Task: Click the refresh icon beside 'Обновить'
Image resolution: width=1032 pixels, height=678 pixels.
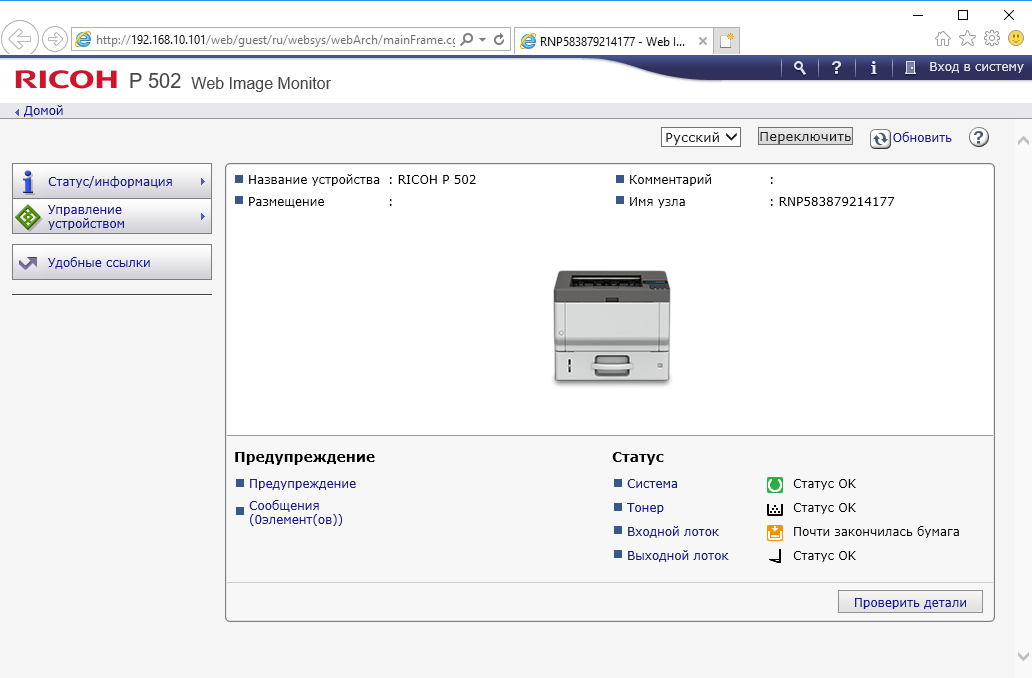Action: click(x=880, y=138)
